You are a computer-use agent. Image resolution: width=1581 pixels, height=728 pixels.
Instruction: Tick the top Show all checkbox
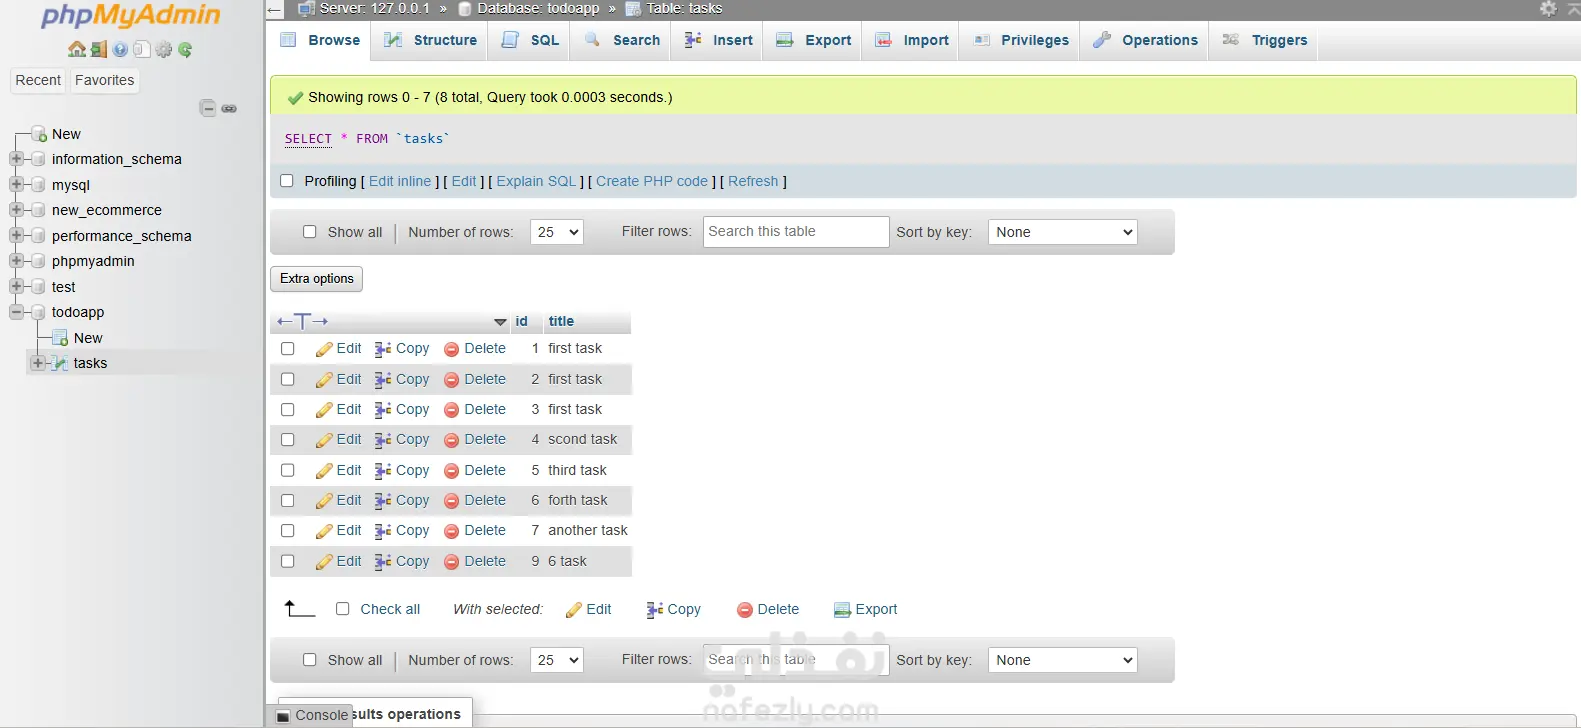click(x=310, y=232)
